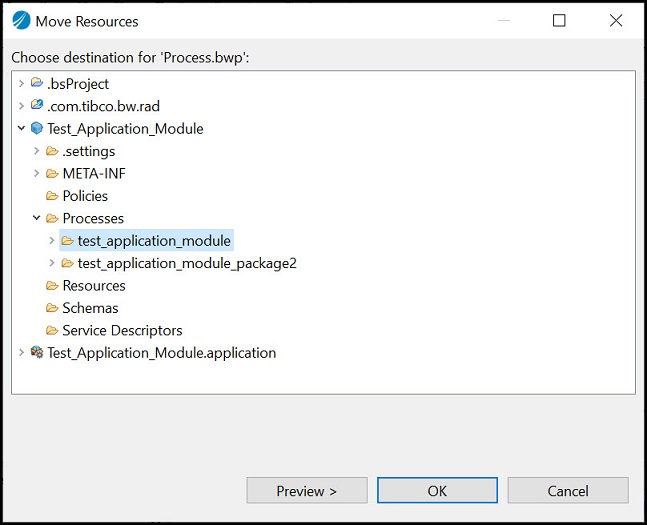Open the Preview > refactoring view
This screenshot has height=525, width=647.
point(307,491)
